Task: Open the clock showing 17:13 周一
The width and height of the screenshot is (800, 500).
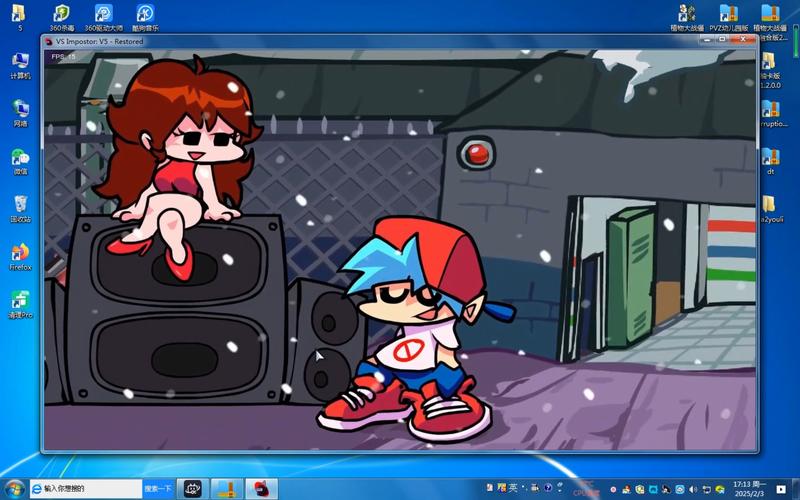Action: [749, 489]
